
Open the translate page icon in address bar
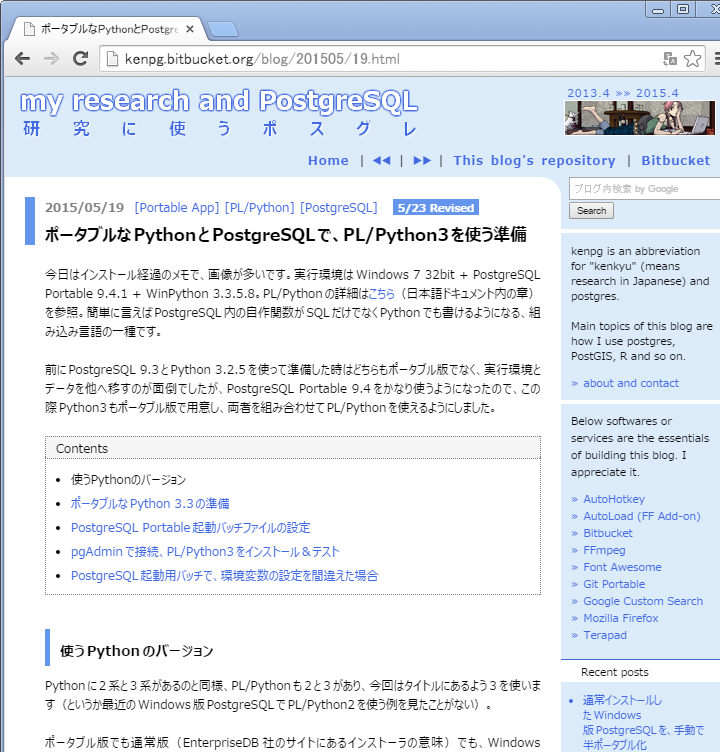[x=670, y=59]
